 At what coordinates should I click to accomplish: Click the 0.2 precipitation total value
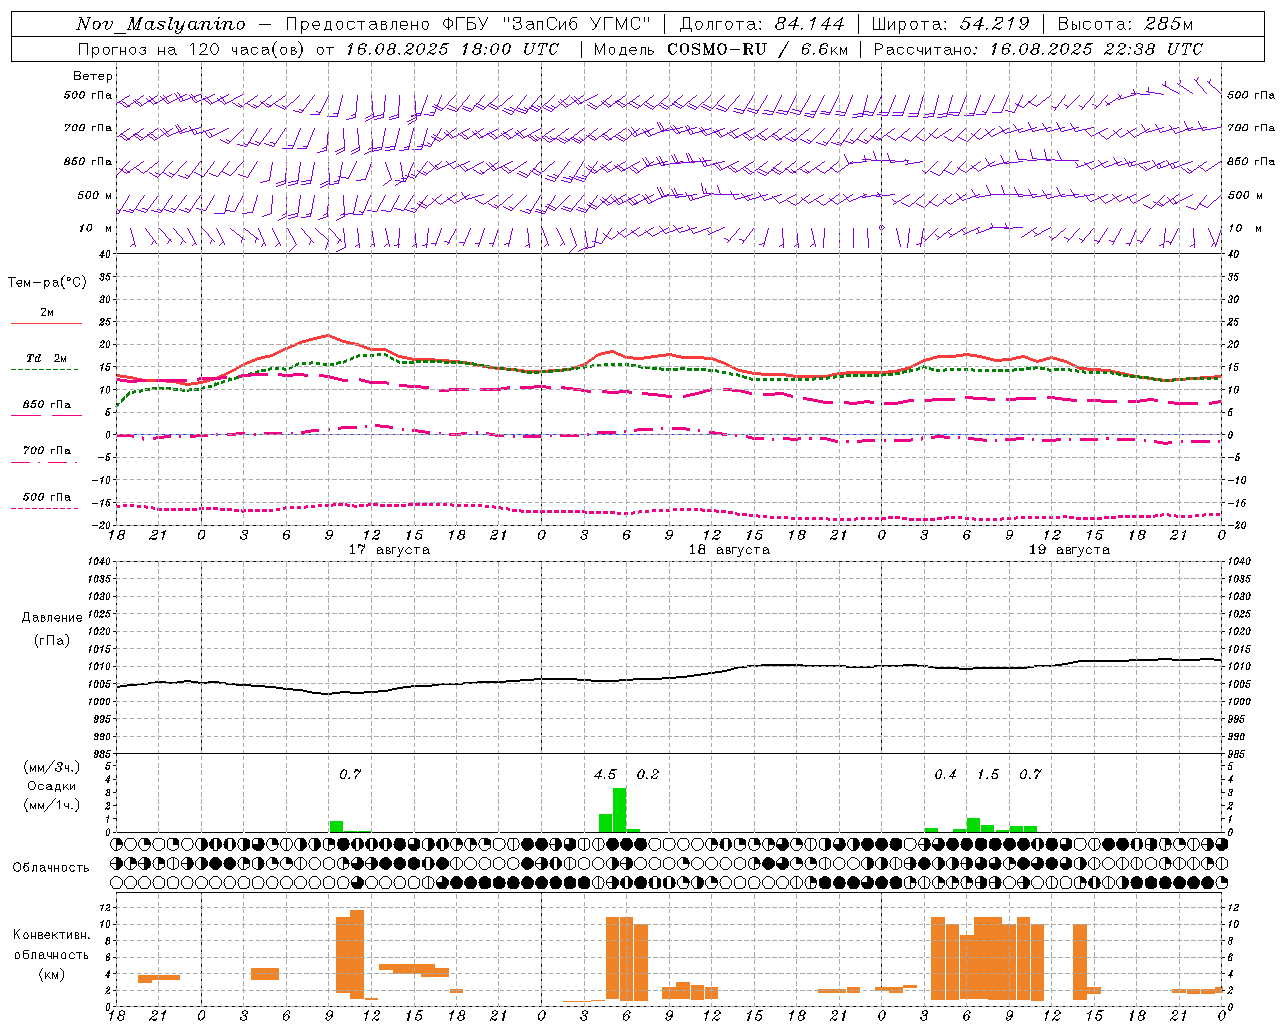click(648, 774)
